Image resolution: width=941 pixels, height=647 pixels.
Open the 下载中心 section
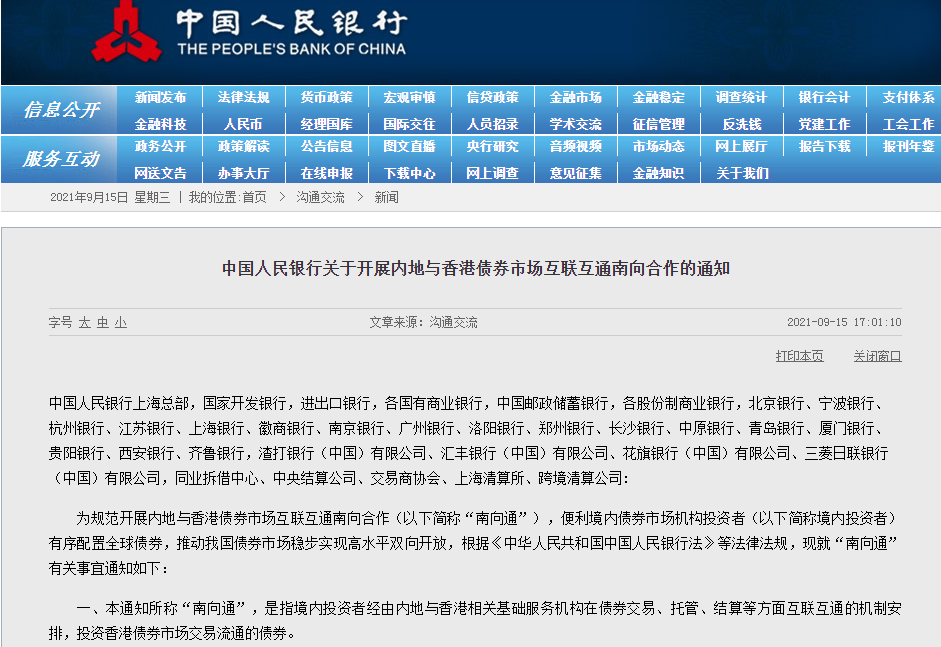coord(411,172)
